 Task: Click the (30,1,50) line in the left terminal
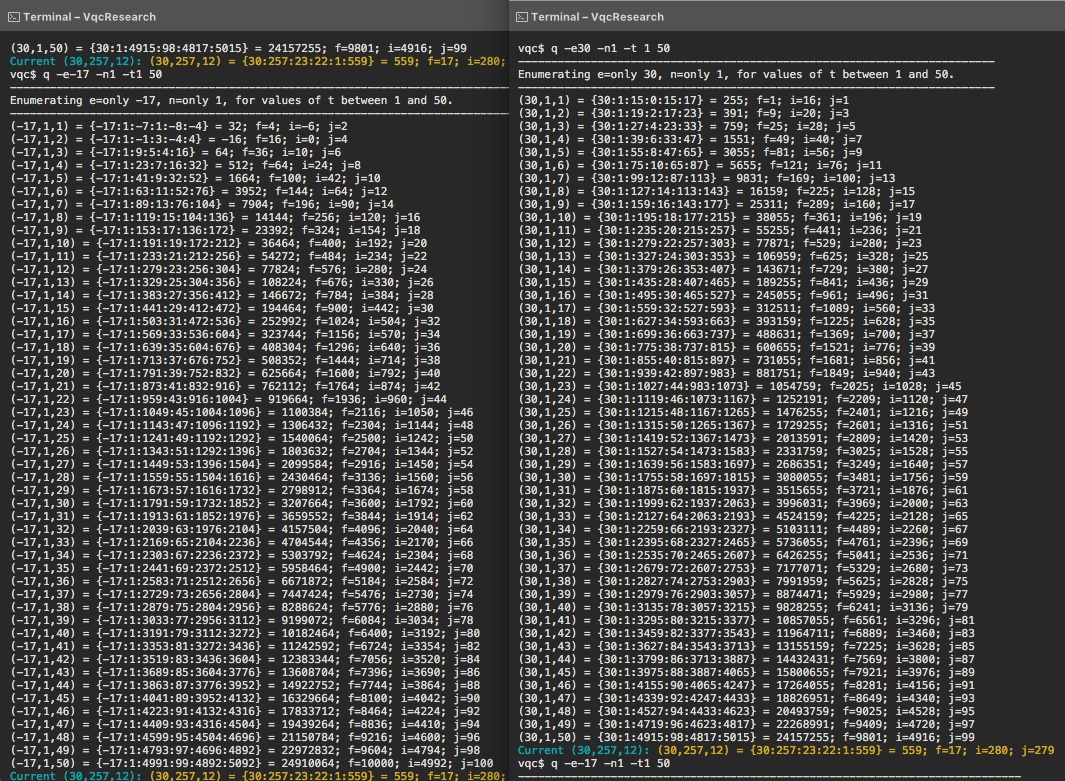pyautogui.click(x=238, y=48)
